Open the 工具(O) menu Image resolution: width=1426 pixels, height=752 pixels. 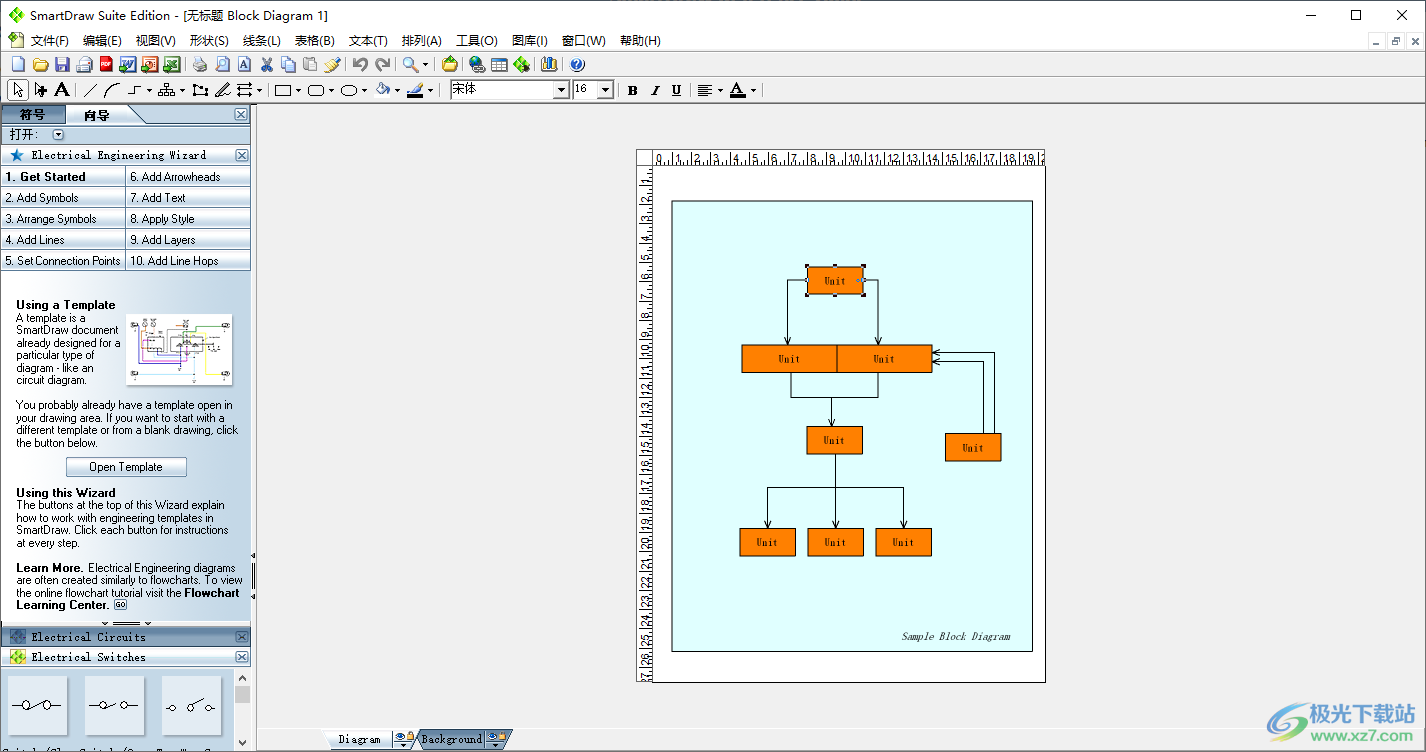(476, 41)
